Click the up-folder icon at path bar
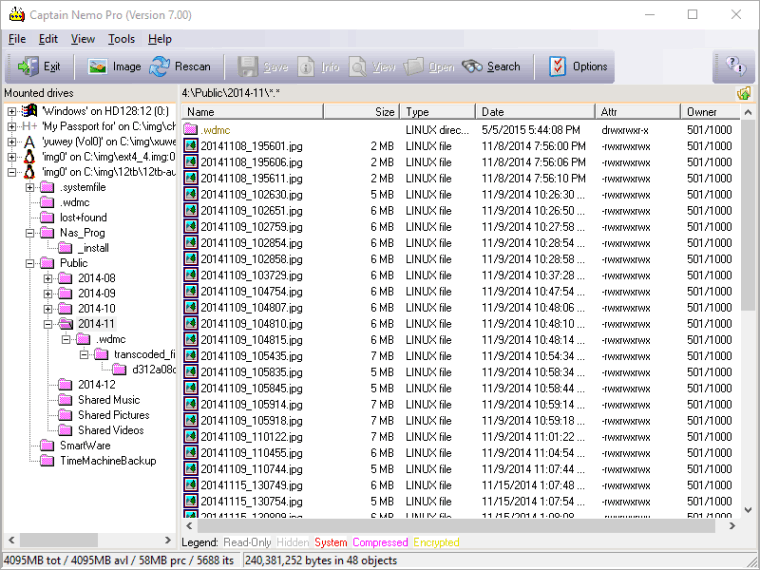 click(744, 94)
